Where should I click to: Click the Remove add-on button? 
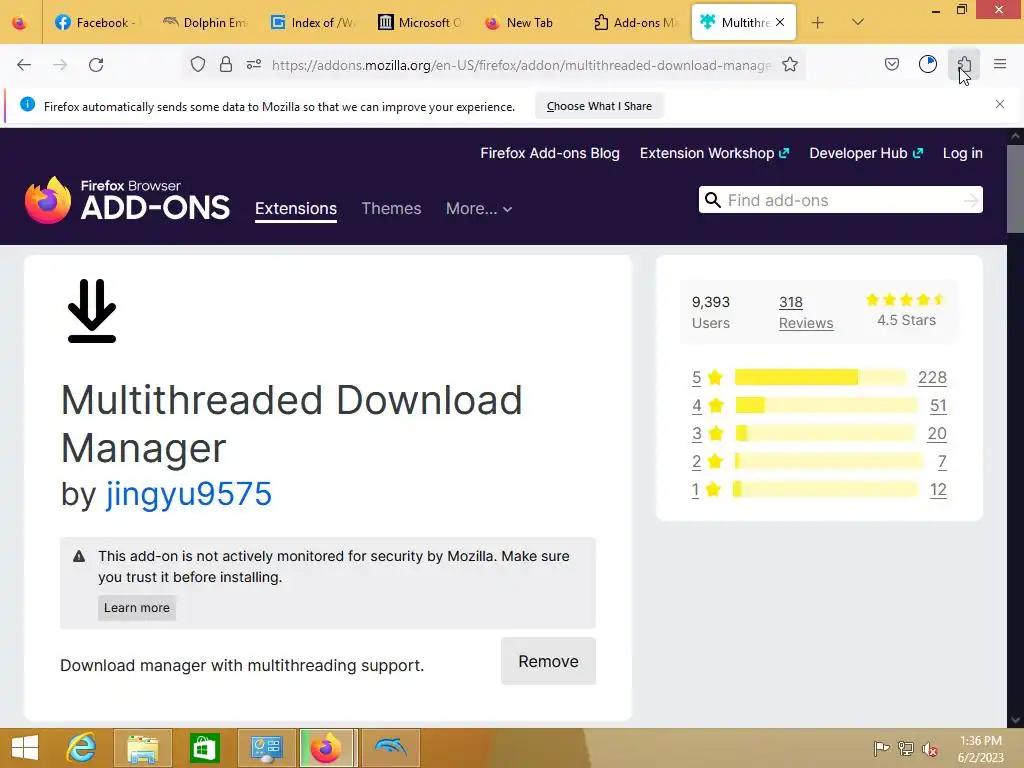click(x=548, y=661)
